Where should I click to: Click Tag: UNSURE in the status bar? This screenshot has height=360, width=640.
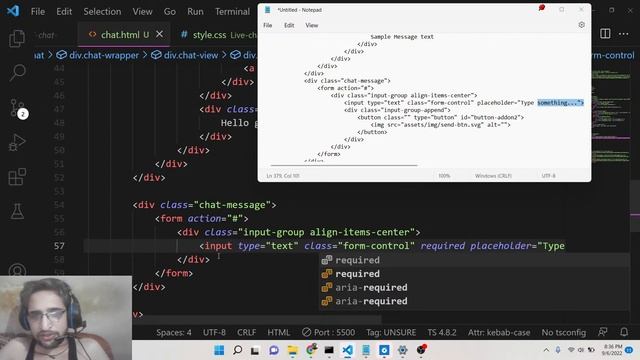coord(391,332)
